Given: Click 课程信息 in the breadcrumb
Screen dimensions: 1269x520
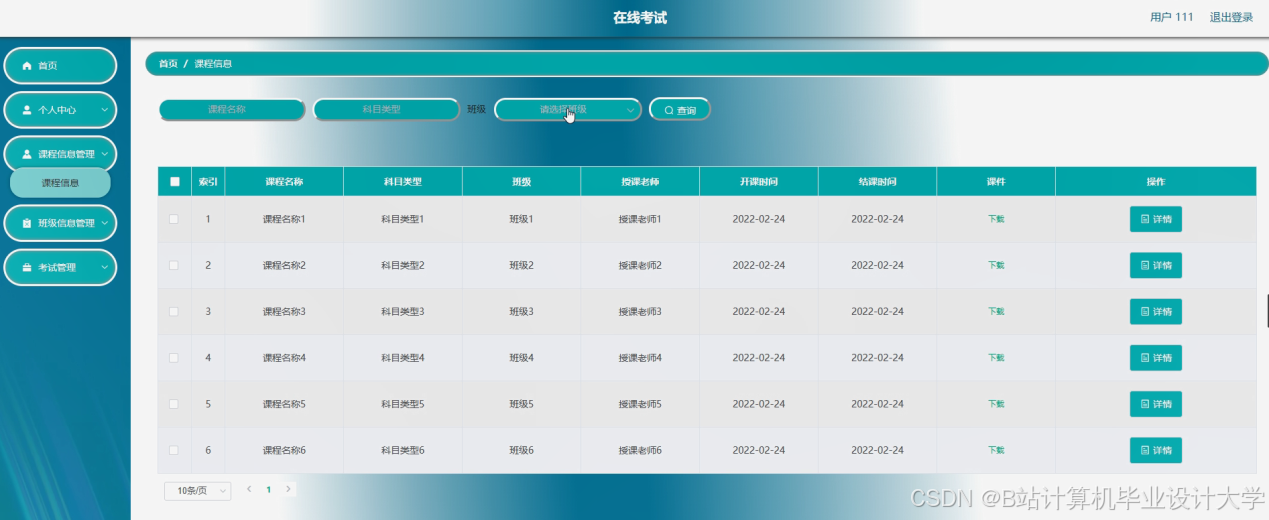Looking at the screenshot, I should 213,64.
